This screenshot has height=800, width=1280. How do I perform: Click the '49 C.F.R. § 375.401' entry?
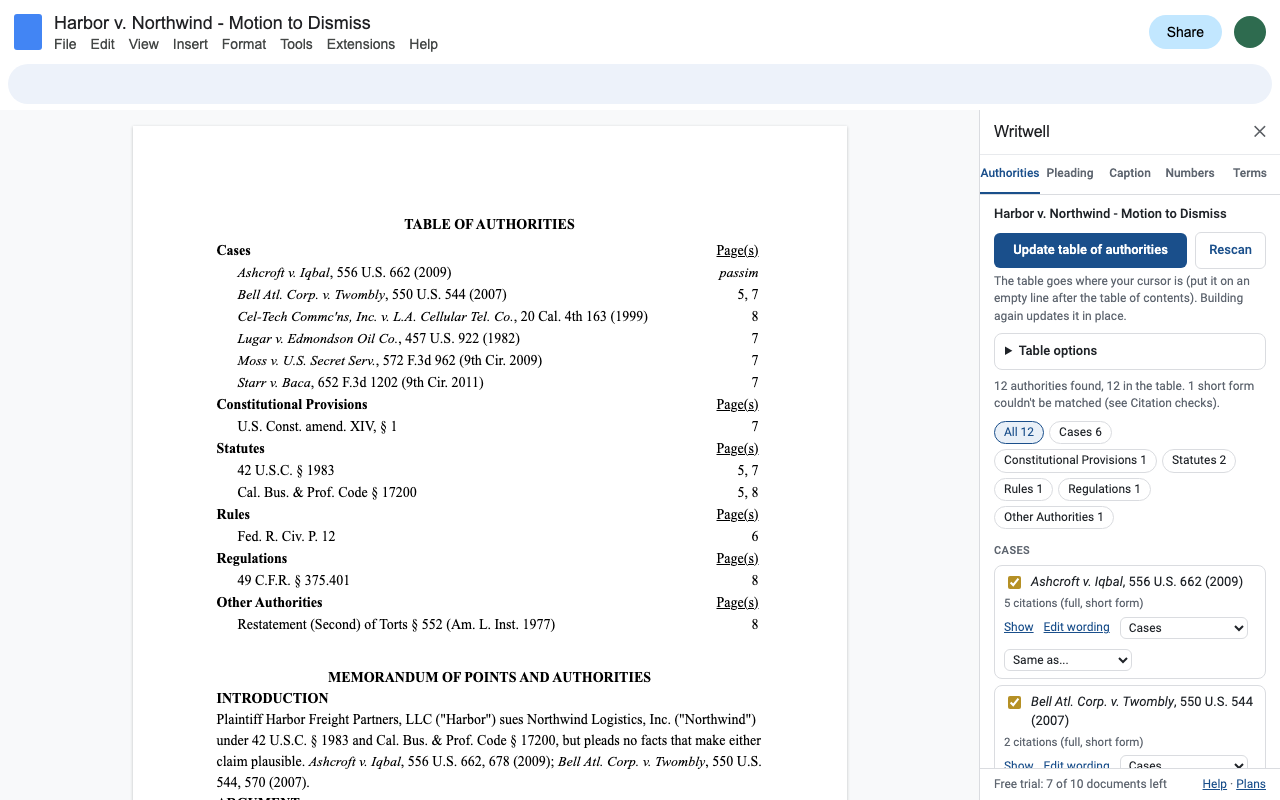tap(293, 580)
